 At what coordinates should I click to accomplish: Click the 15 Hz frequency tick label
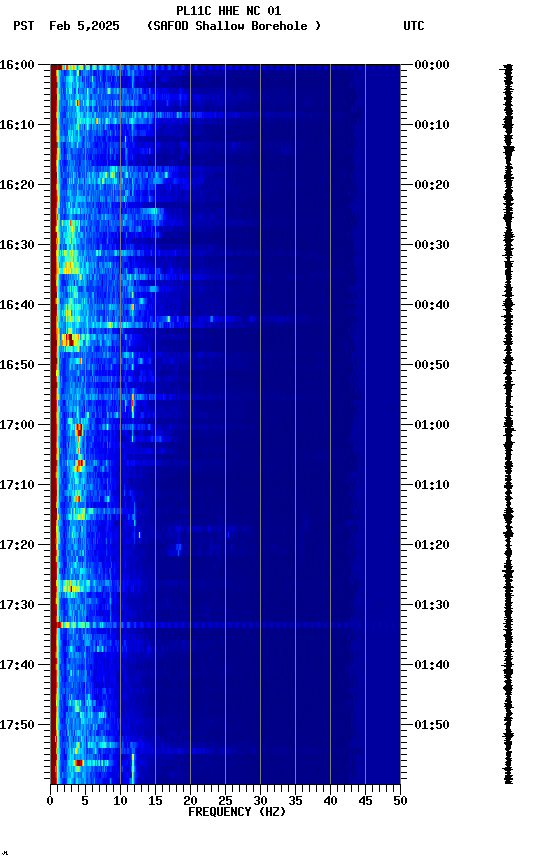[x=155, y=802]
